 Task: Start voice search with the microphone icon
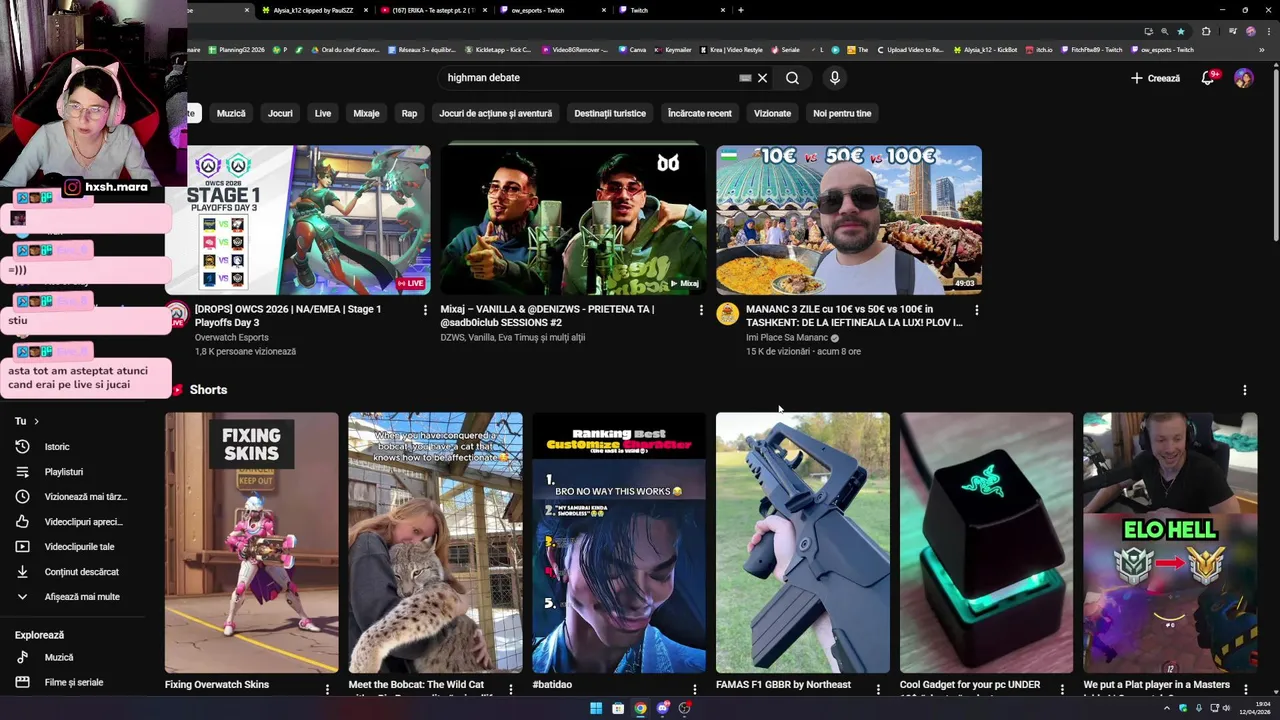(835, 78)
